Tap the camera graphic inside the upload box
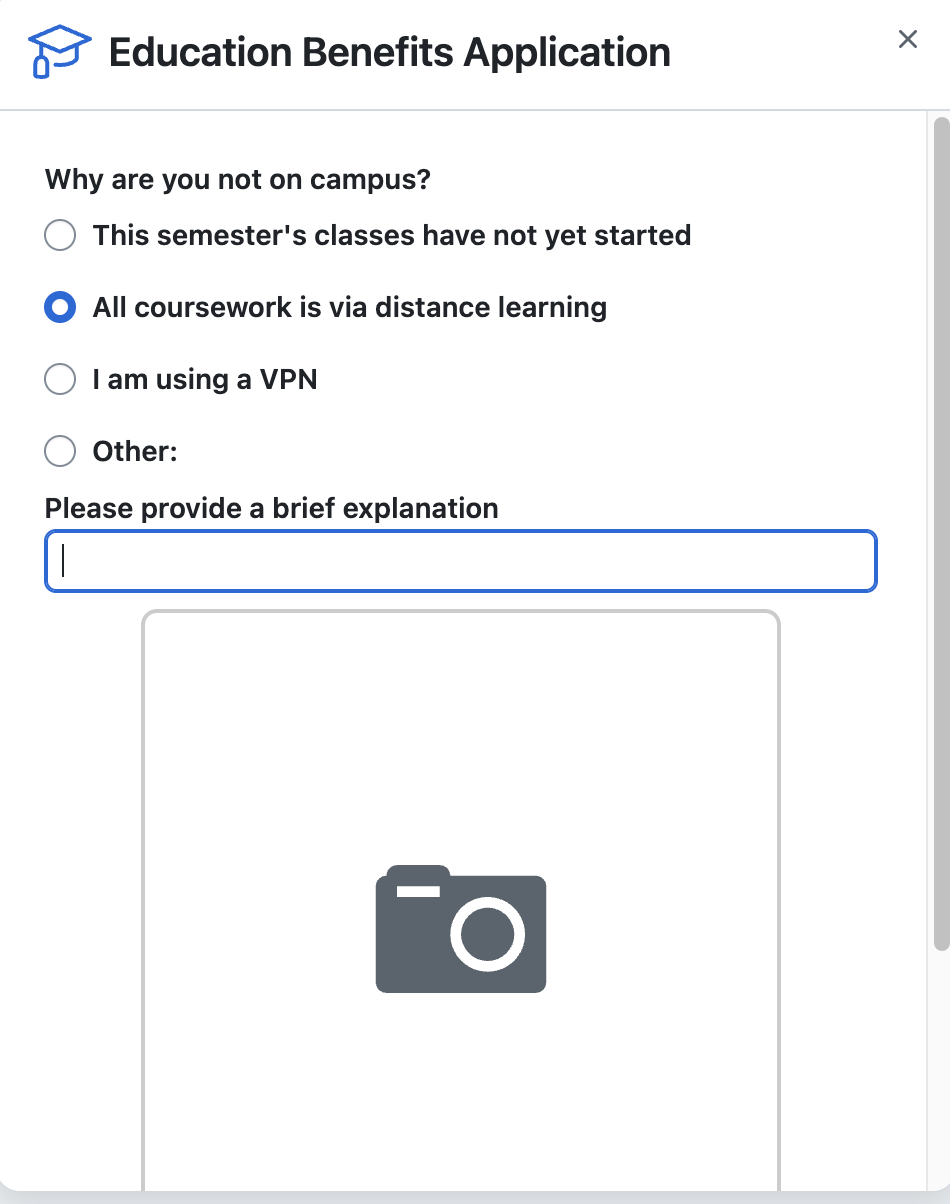The width and height of the screenshot is (950, 1204). click(460, 930)
